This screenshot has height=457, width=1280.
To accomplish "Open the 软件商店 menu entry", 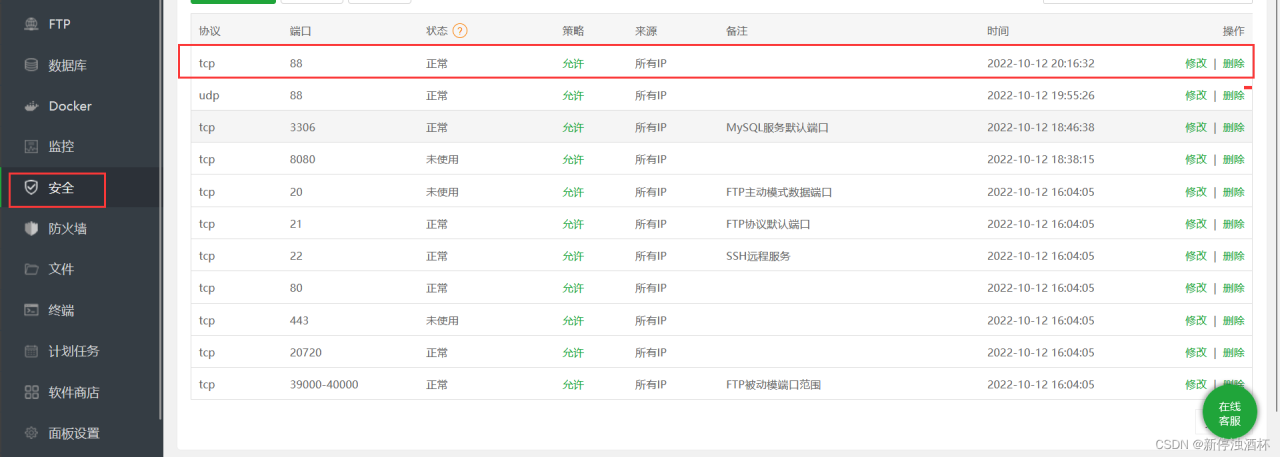I will 74,392.
